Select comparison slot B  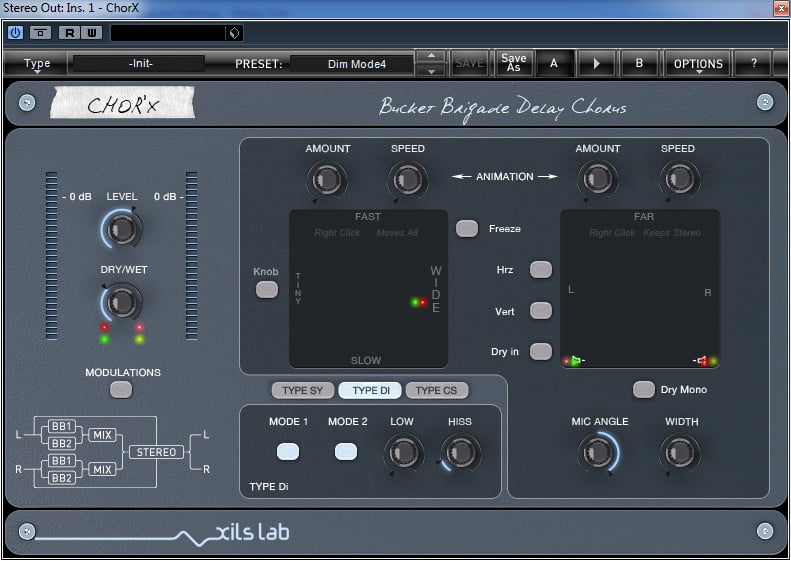(639, 63)
